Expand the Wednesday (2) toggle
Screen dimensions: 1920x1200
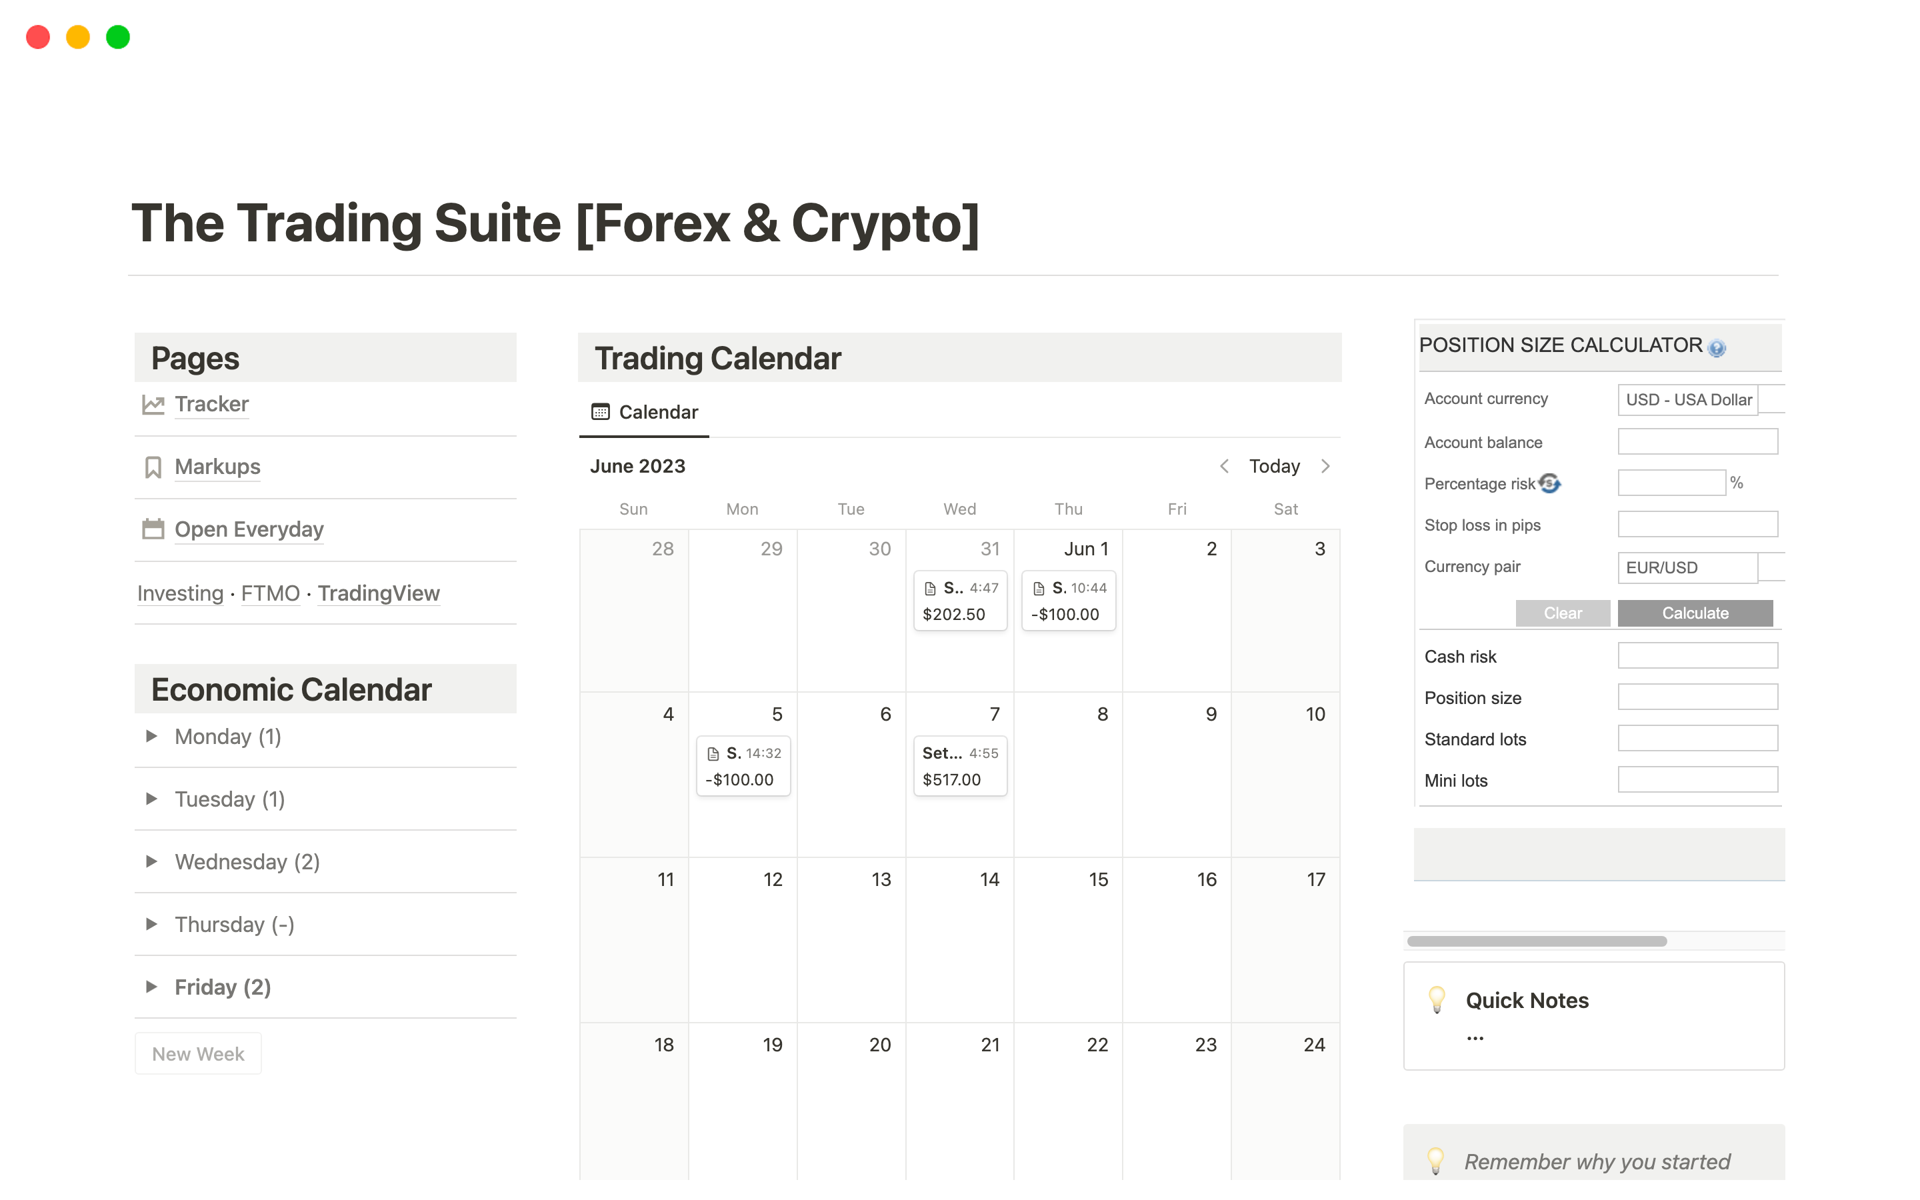152,862
